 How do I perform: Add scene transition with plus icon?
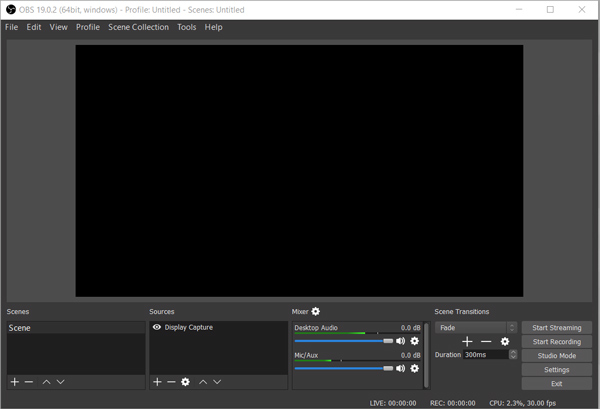467,341
